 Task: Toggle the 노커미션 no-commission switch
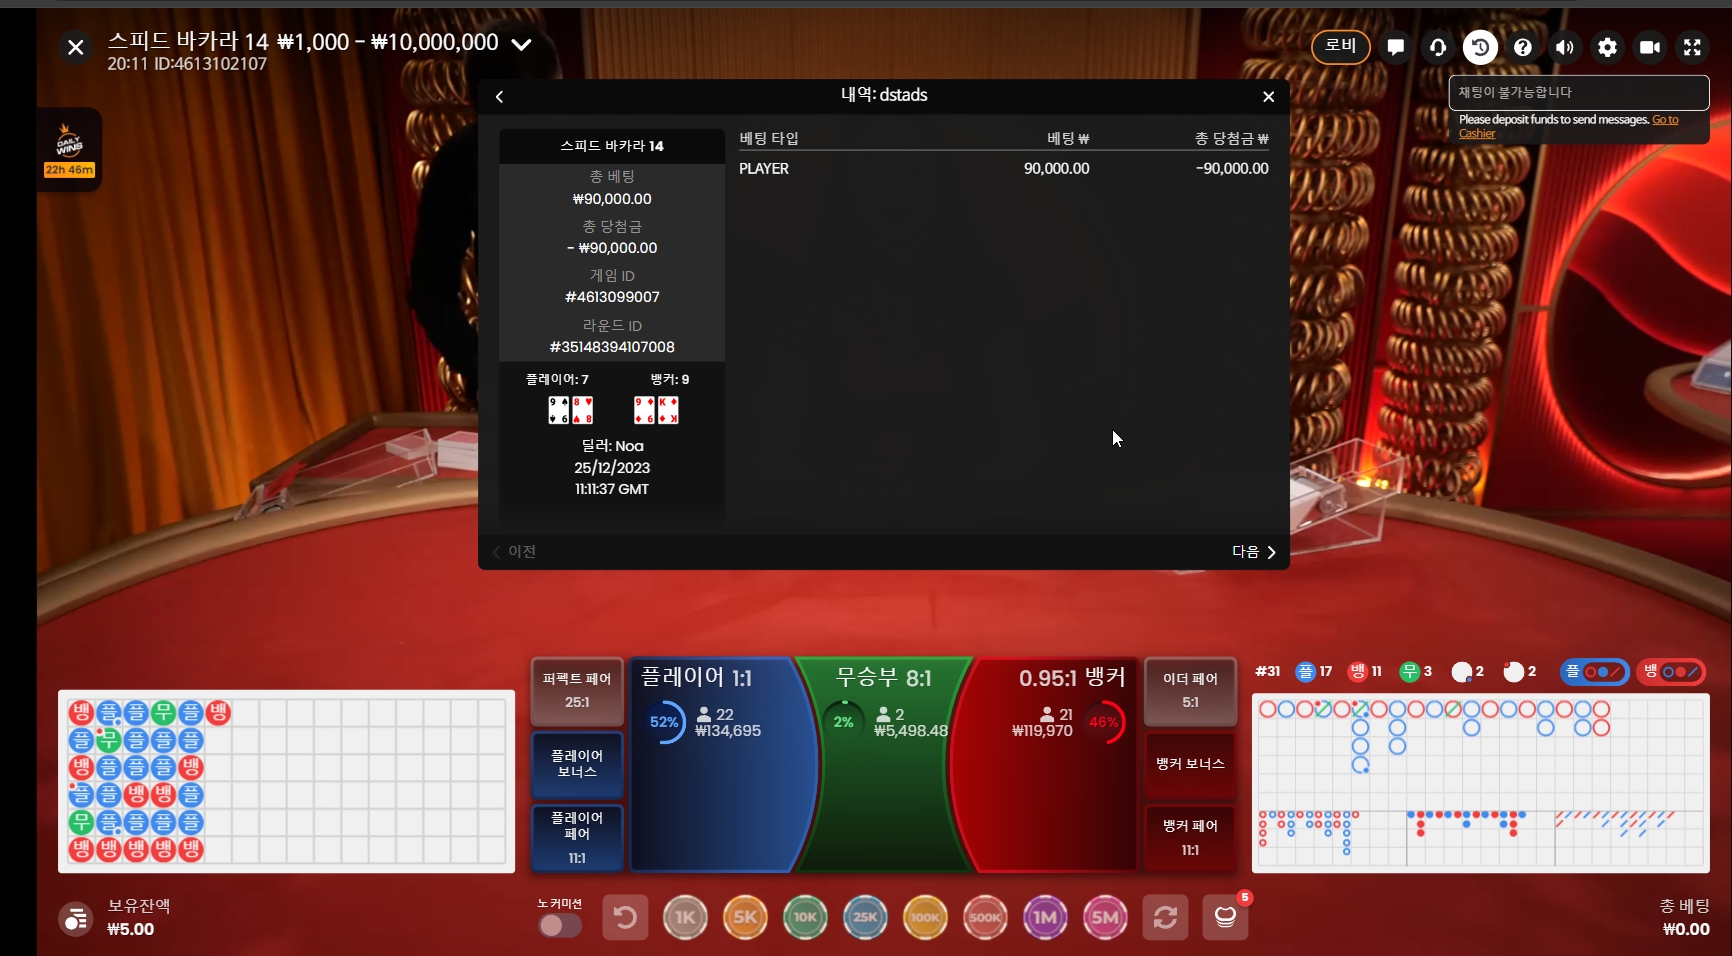point(560,925)
